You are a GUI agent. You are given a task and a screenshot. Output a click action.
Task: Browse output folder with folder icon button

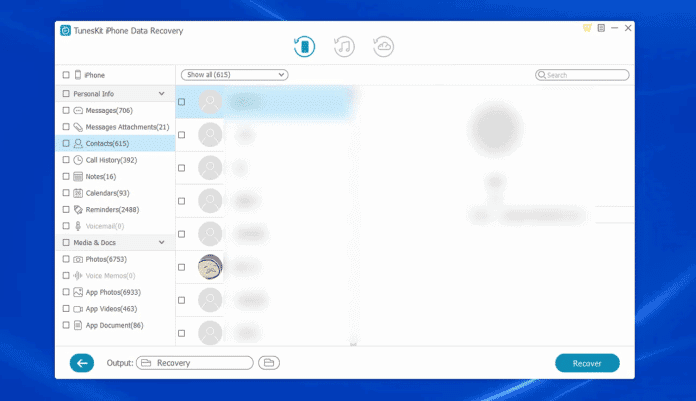point(269,363)
